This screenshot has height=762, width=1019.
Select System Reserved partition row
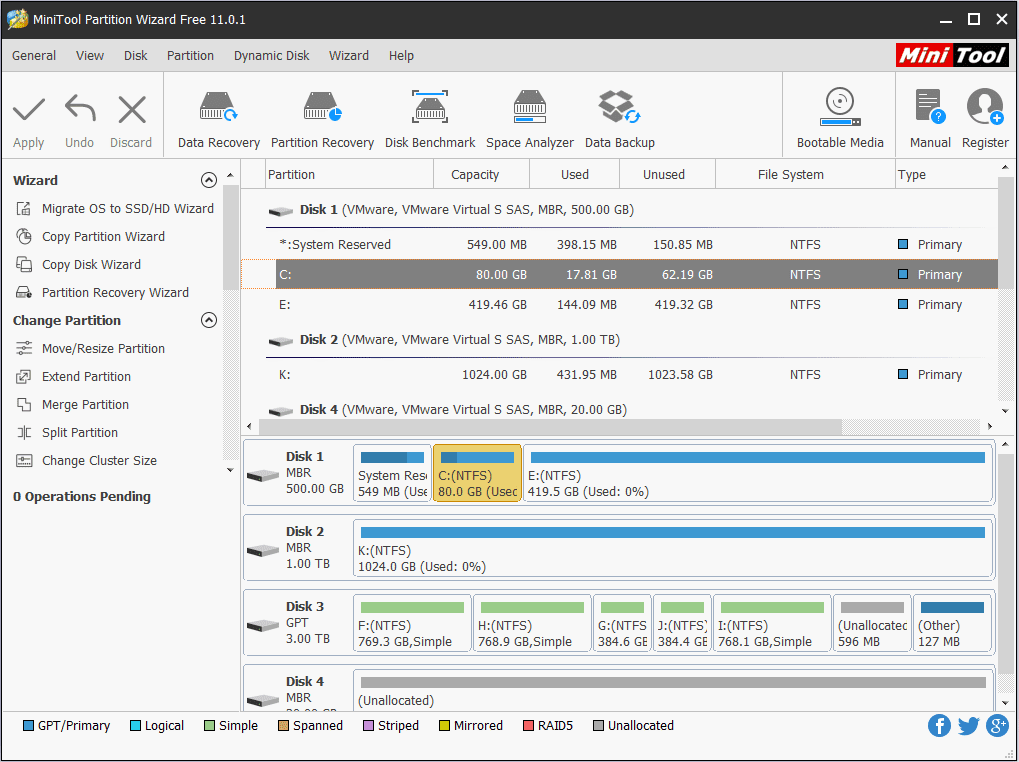619,244
